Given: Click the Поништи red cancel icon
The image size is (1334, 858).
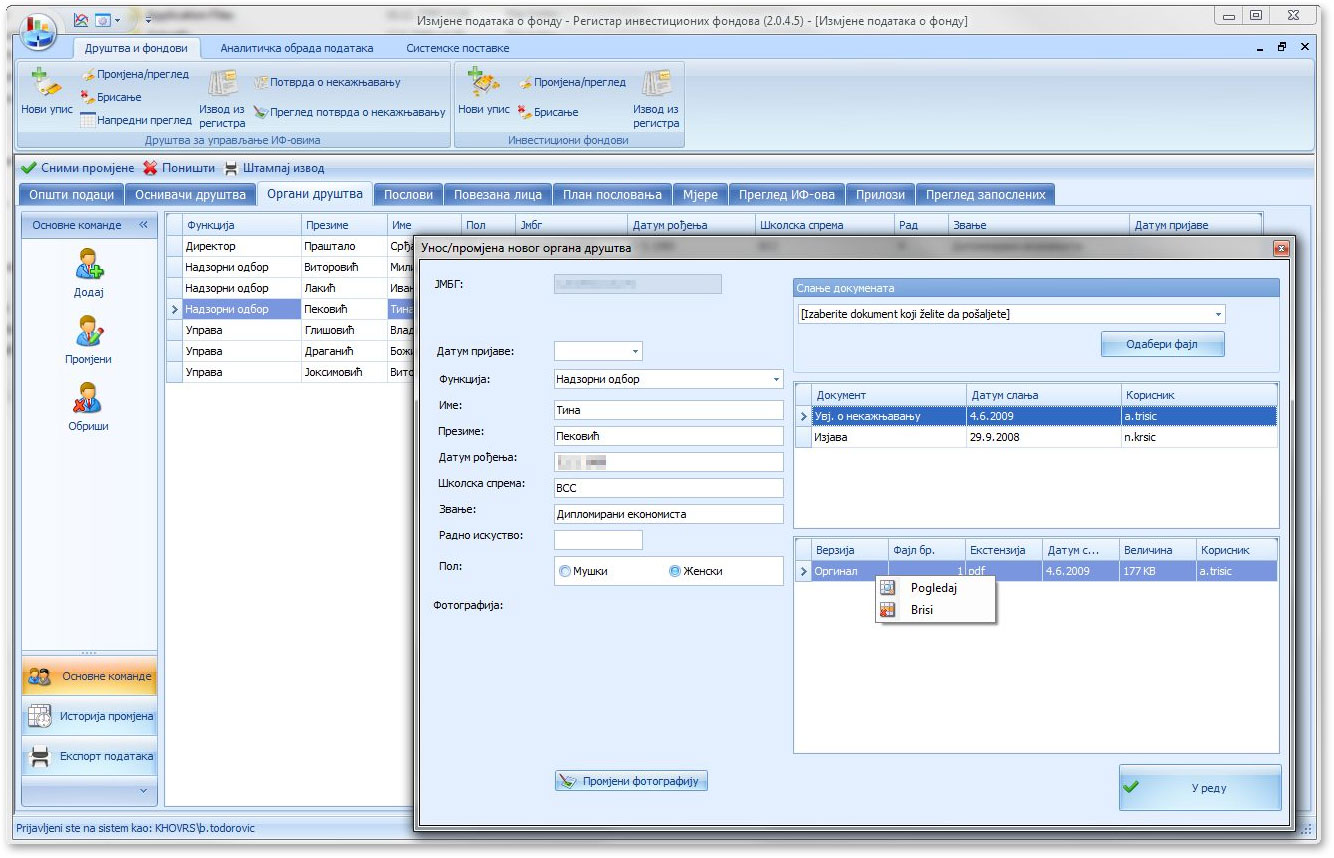Looking at the screenshot, I should (150, 168).
